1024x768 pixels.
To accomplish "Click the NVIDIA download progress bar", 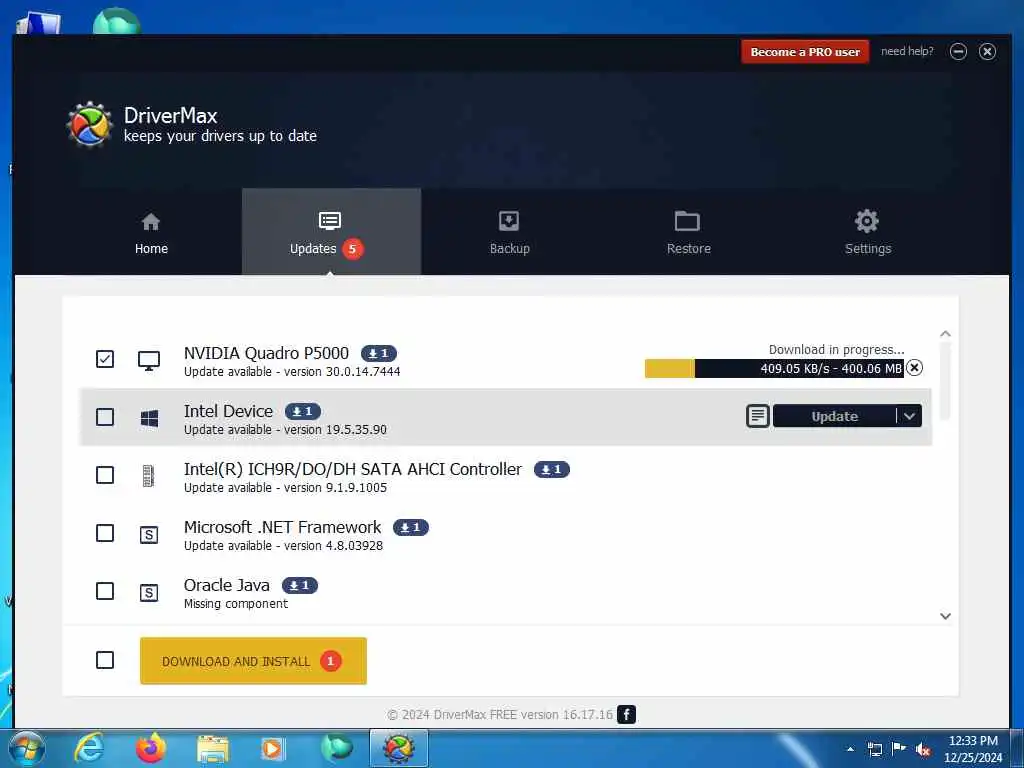I will coord(774,368).
